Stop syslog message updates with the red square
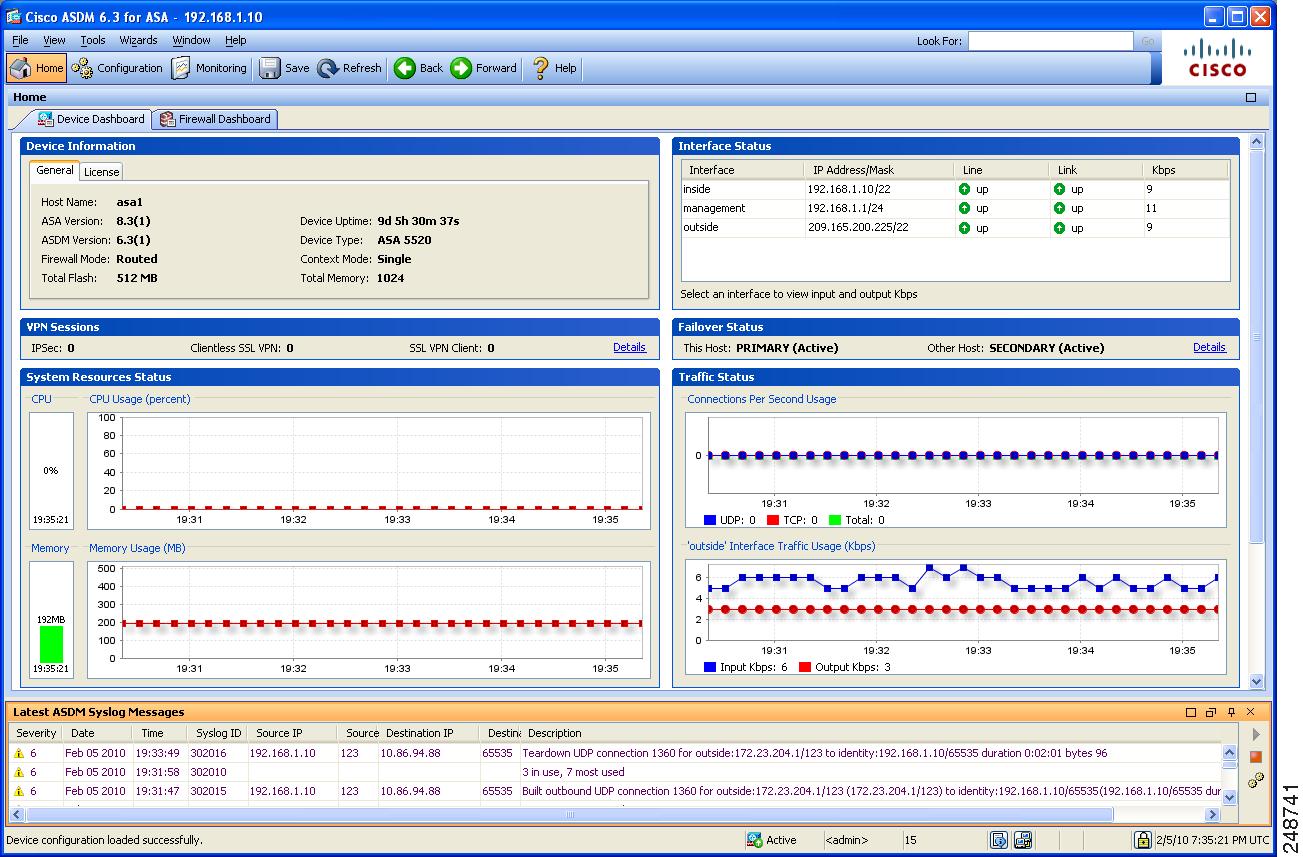 (x=1256, y=757)
